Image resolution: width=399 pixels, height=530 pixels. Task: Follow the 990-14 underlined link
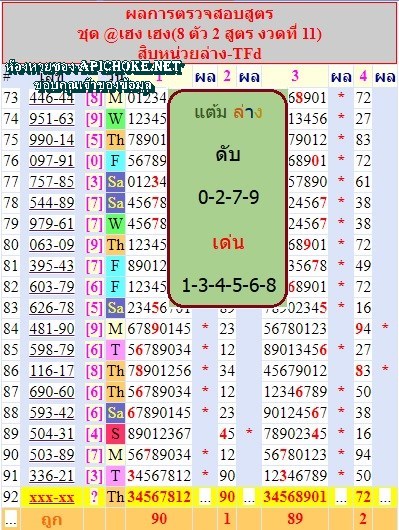(x=52, y=140)
